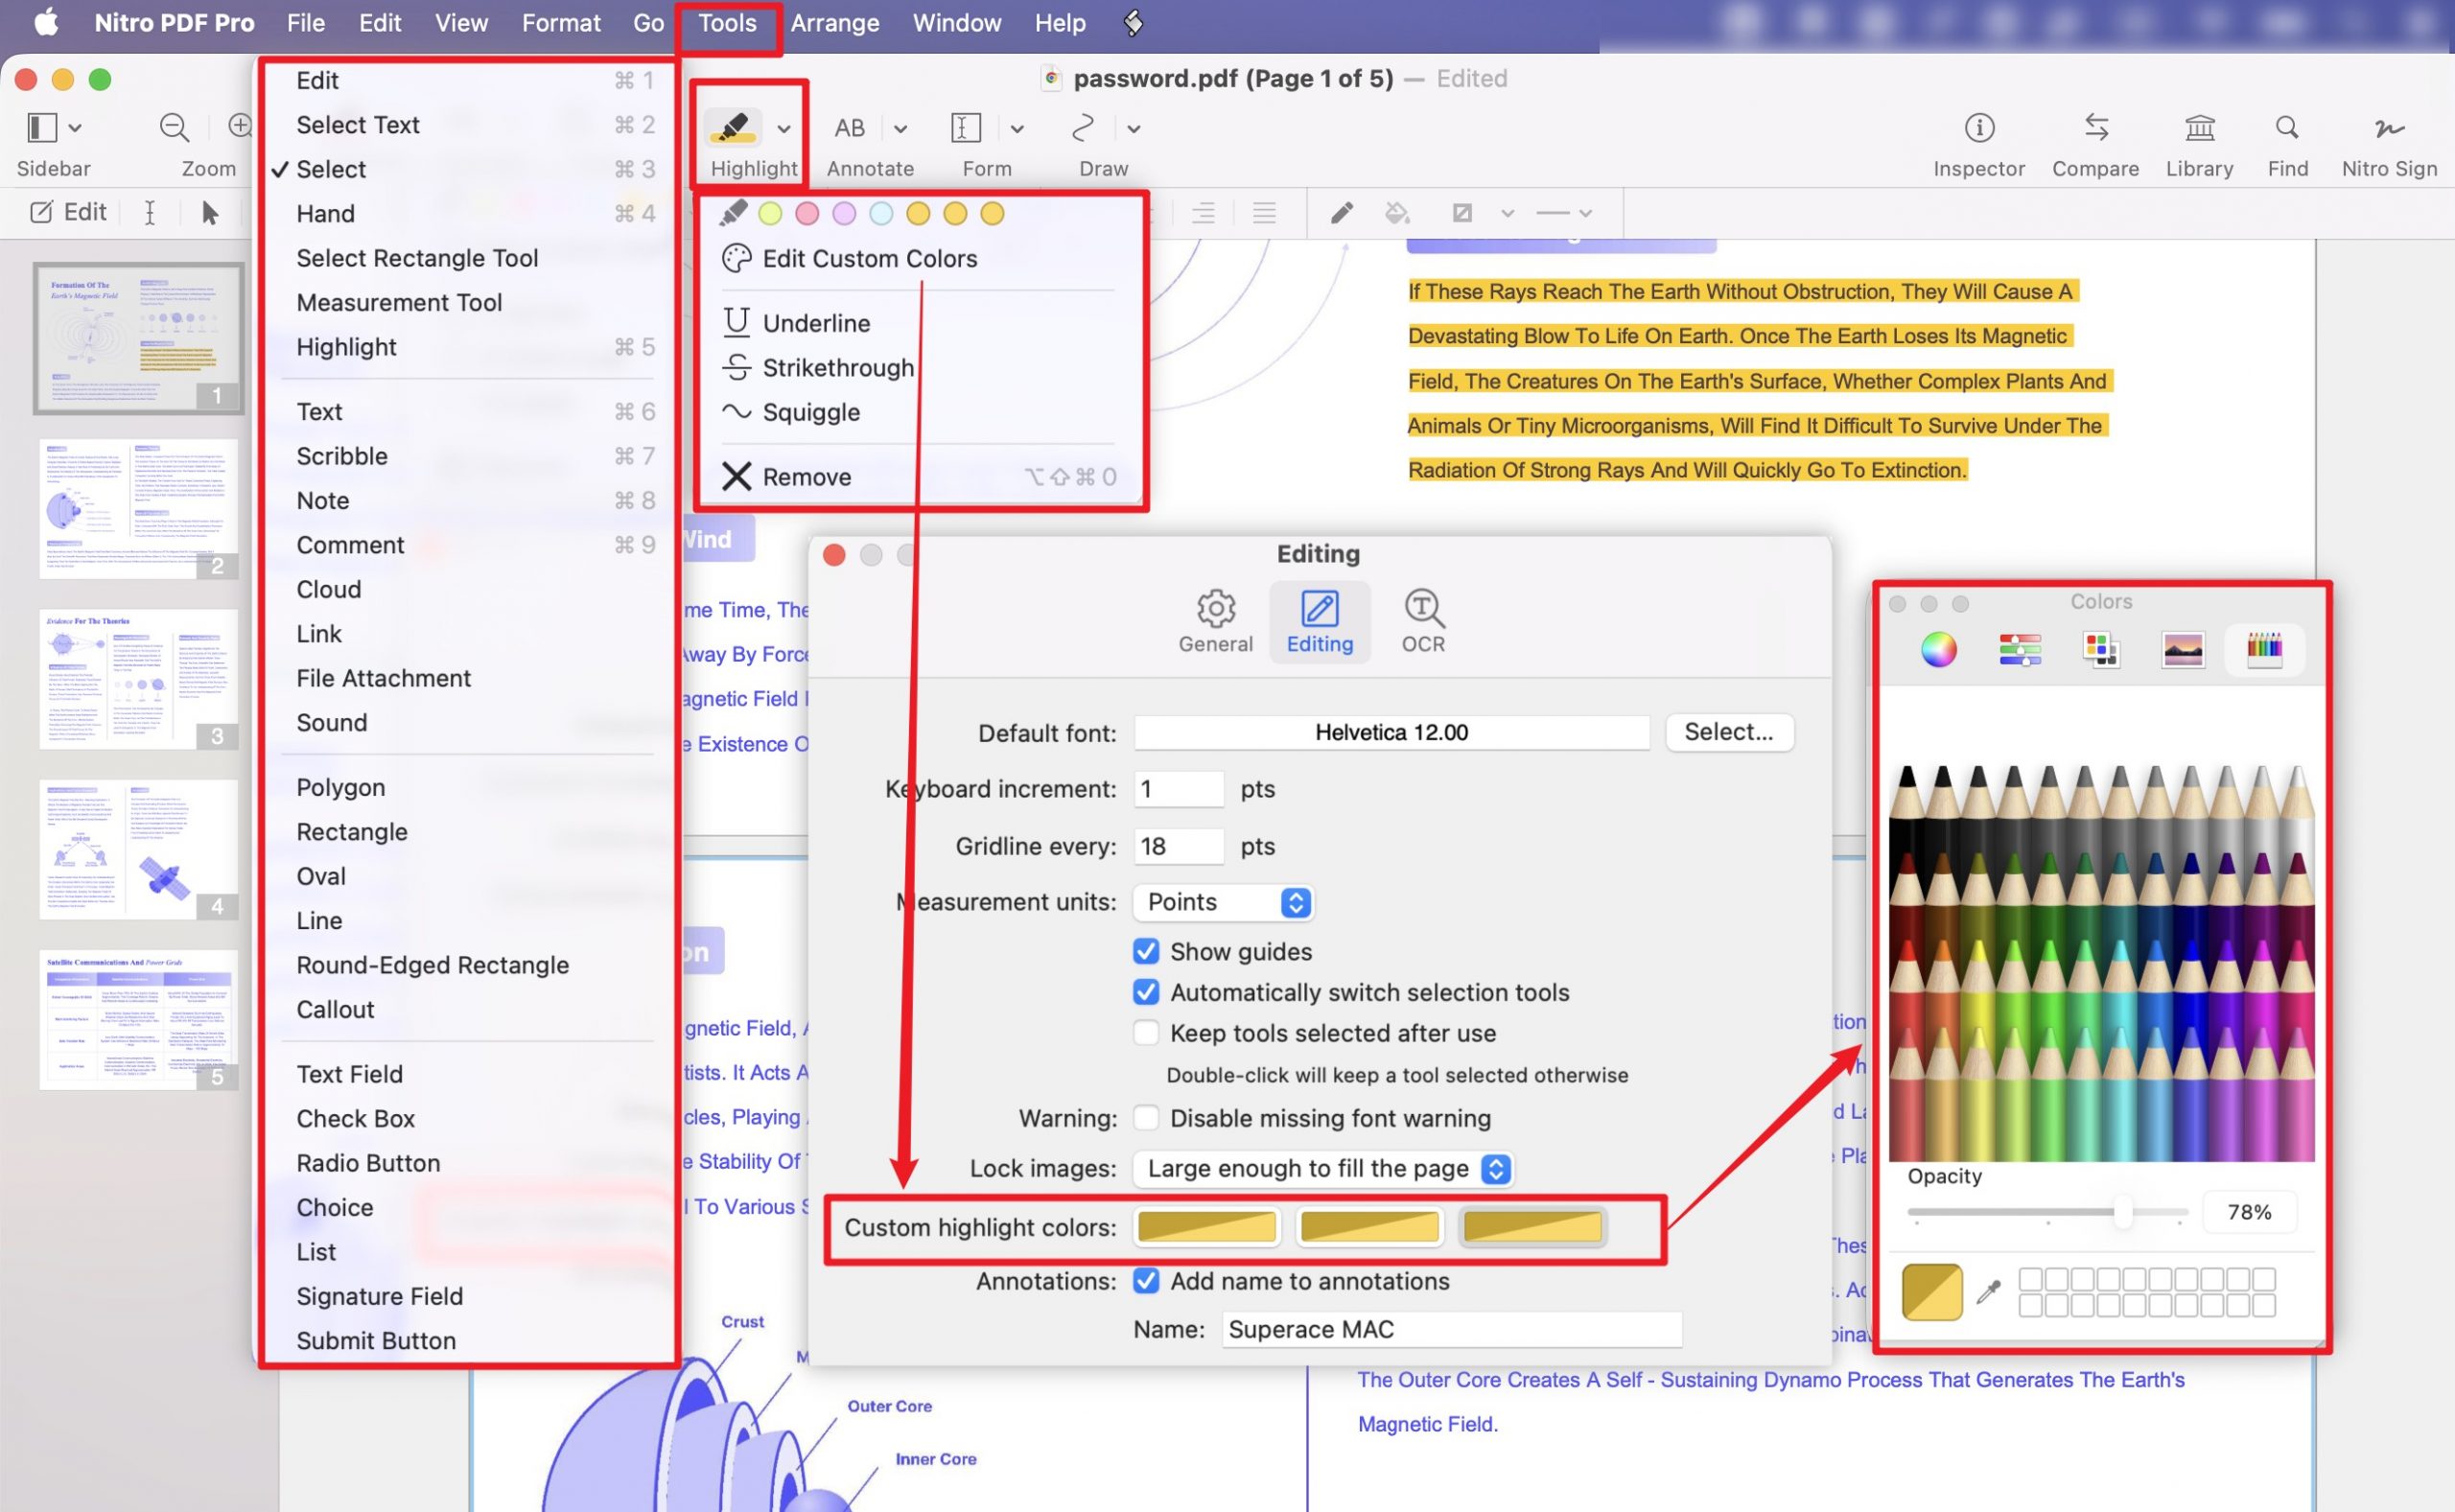
Task: Click the Gridline every field
Action: tap(1178, 846)
